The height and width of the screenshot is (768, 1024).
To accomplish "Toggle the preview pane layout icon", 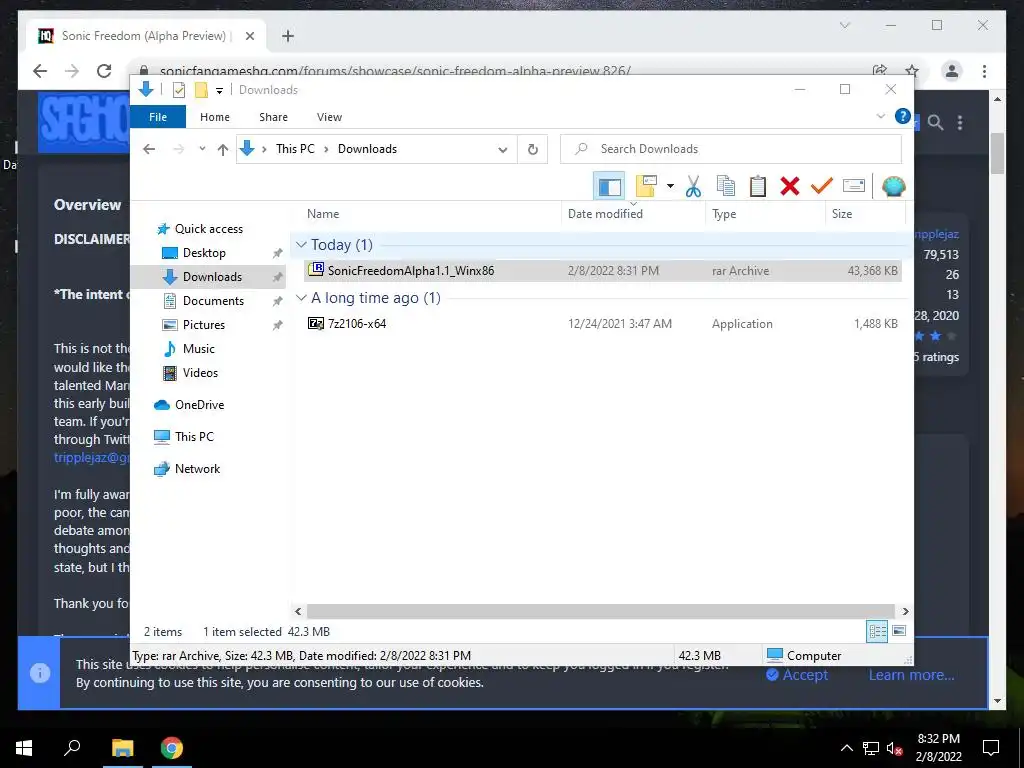I will (609, 187).
